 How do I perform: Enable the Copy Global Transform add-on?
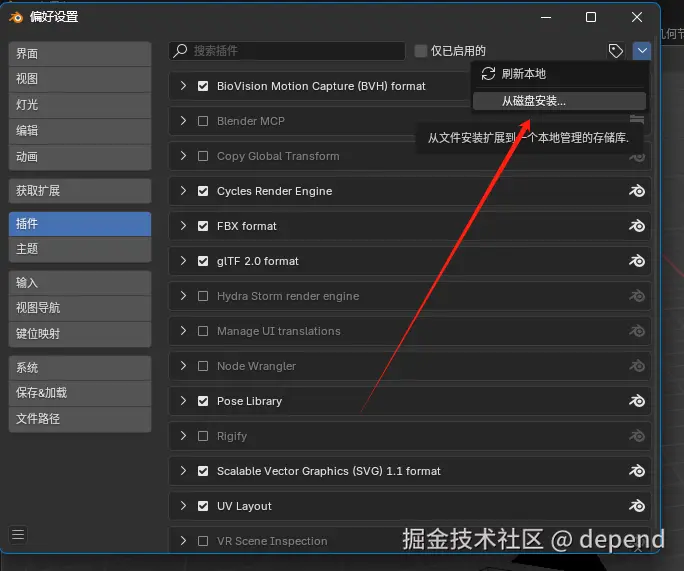[203, 156]
